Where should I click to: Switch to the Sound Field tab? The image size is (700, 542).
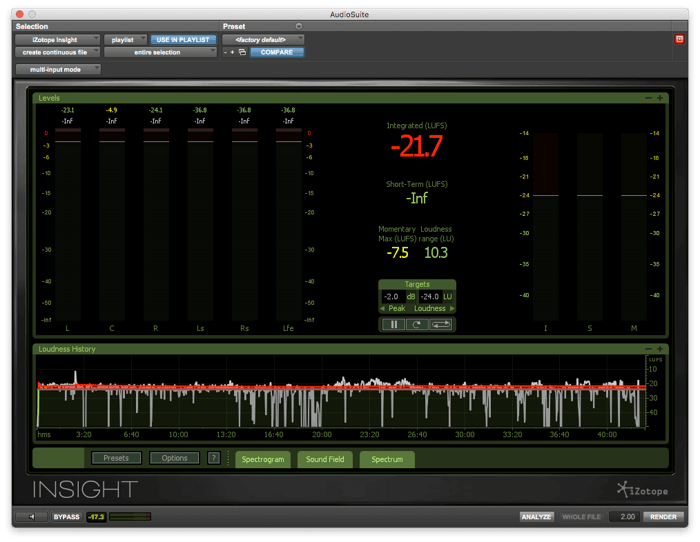click(325, 459)
